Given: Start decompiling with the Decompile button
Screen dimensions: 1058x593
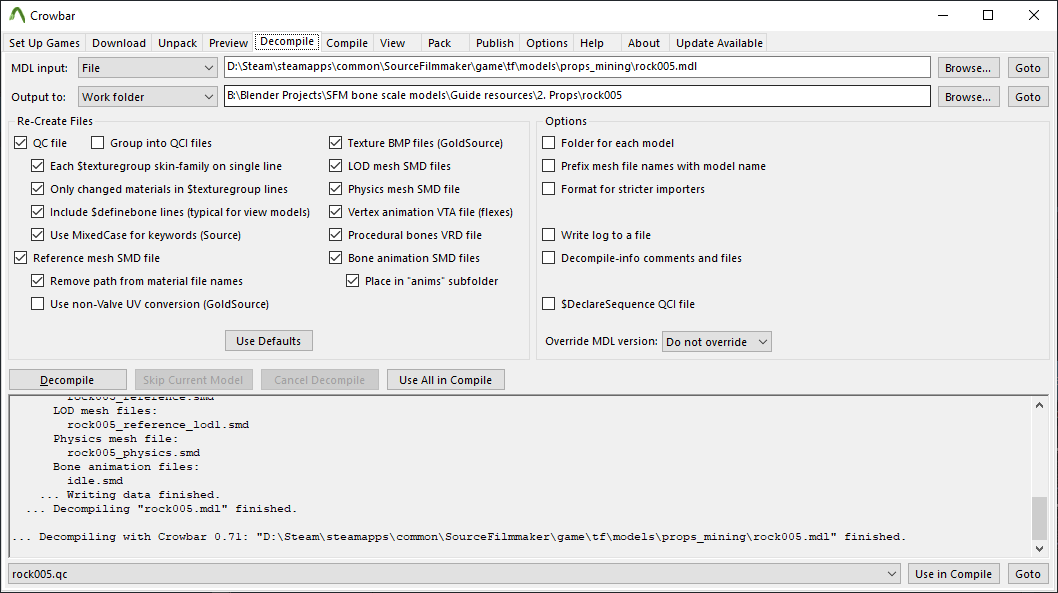Looking at the screenshot, I should 67,380.
